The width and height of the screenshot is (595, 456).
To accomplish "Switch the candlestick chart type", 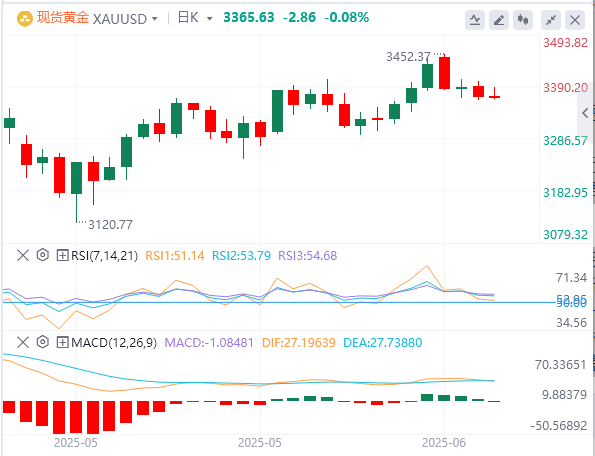I will coord(523,20).
